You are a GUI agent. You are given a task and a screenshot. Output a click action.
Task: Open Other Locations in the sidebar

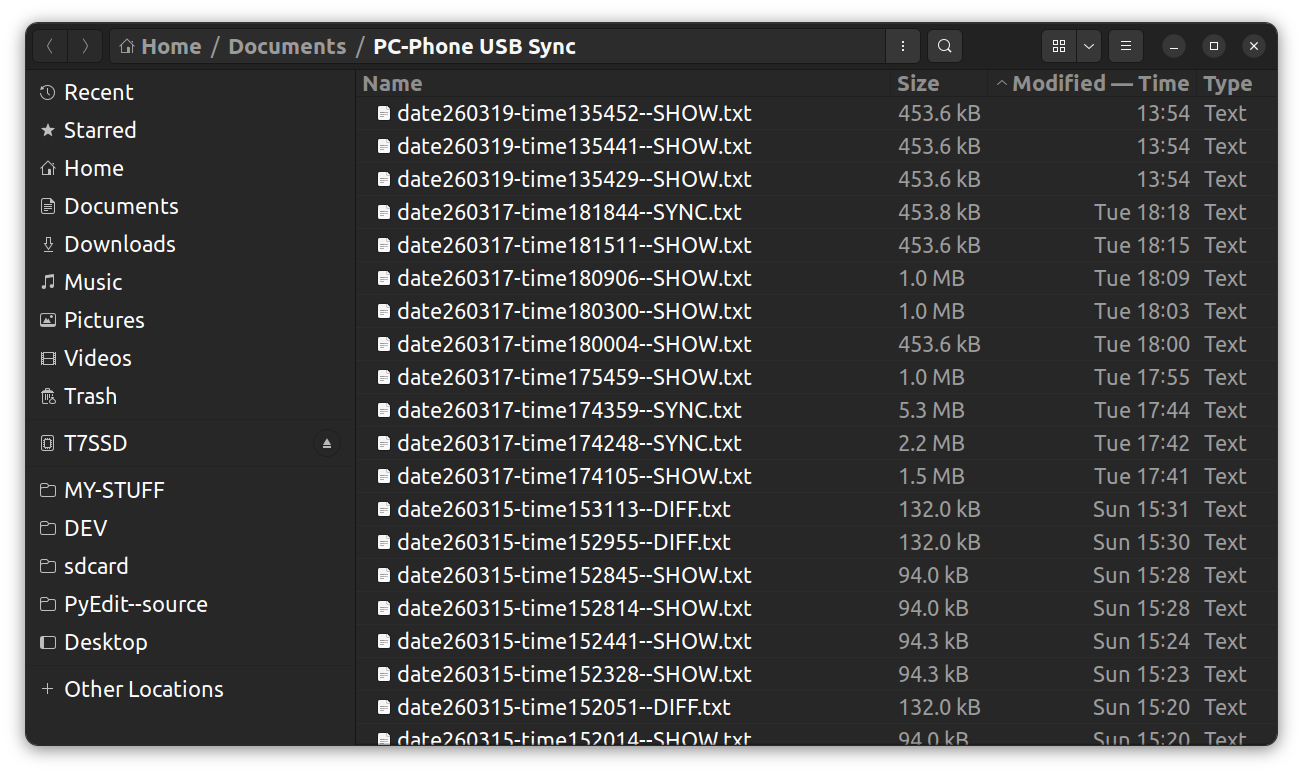click(143, 689)
